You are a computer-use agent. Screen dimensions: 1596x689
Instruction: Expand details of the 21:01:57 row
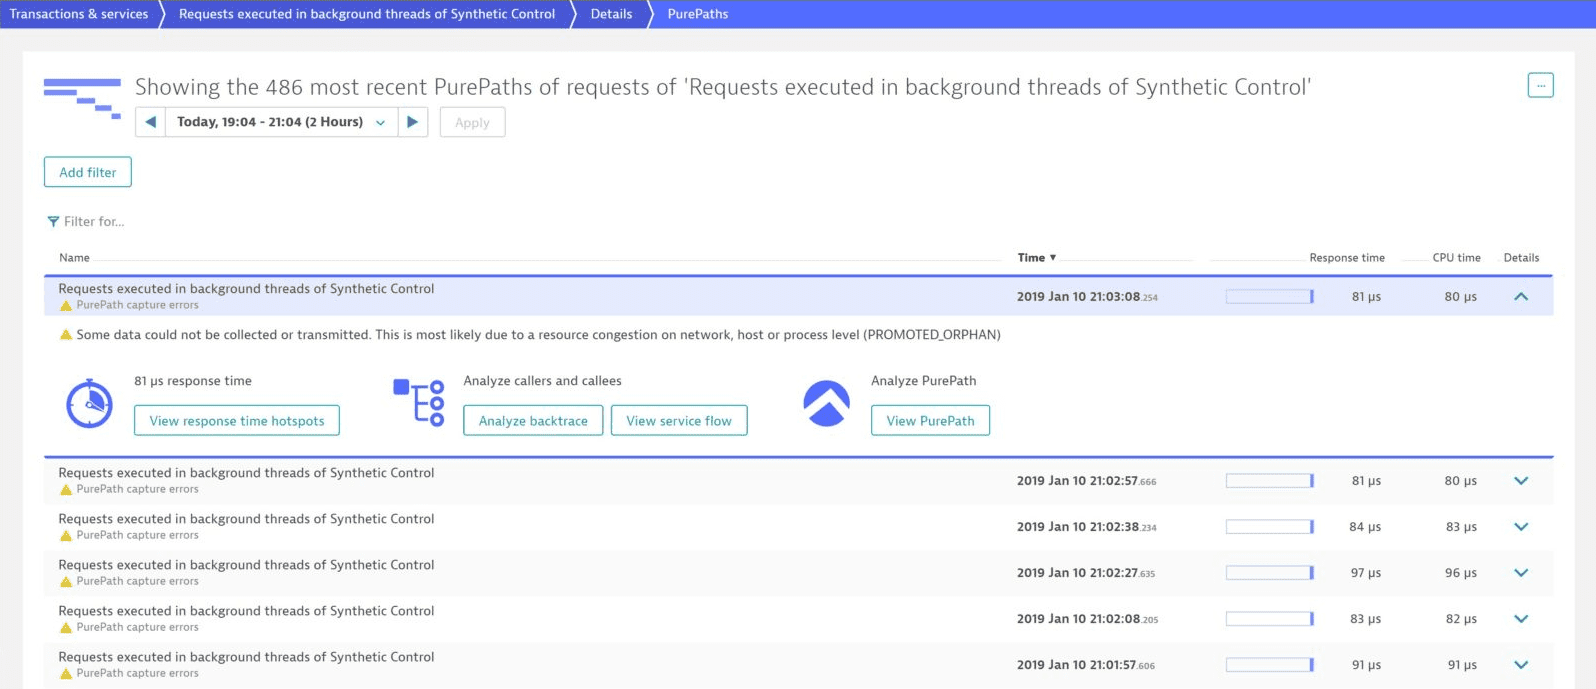coord(1521,665)
